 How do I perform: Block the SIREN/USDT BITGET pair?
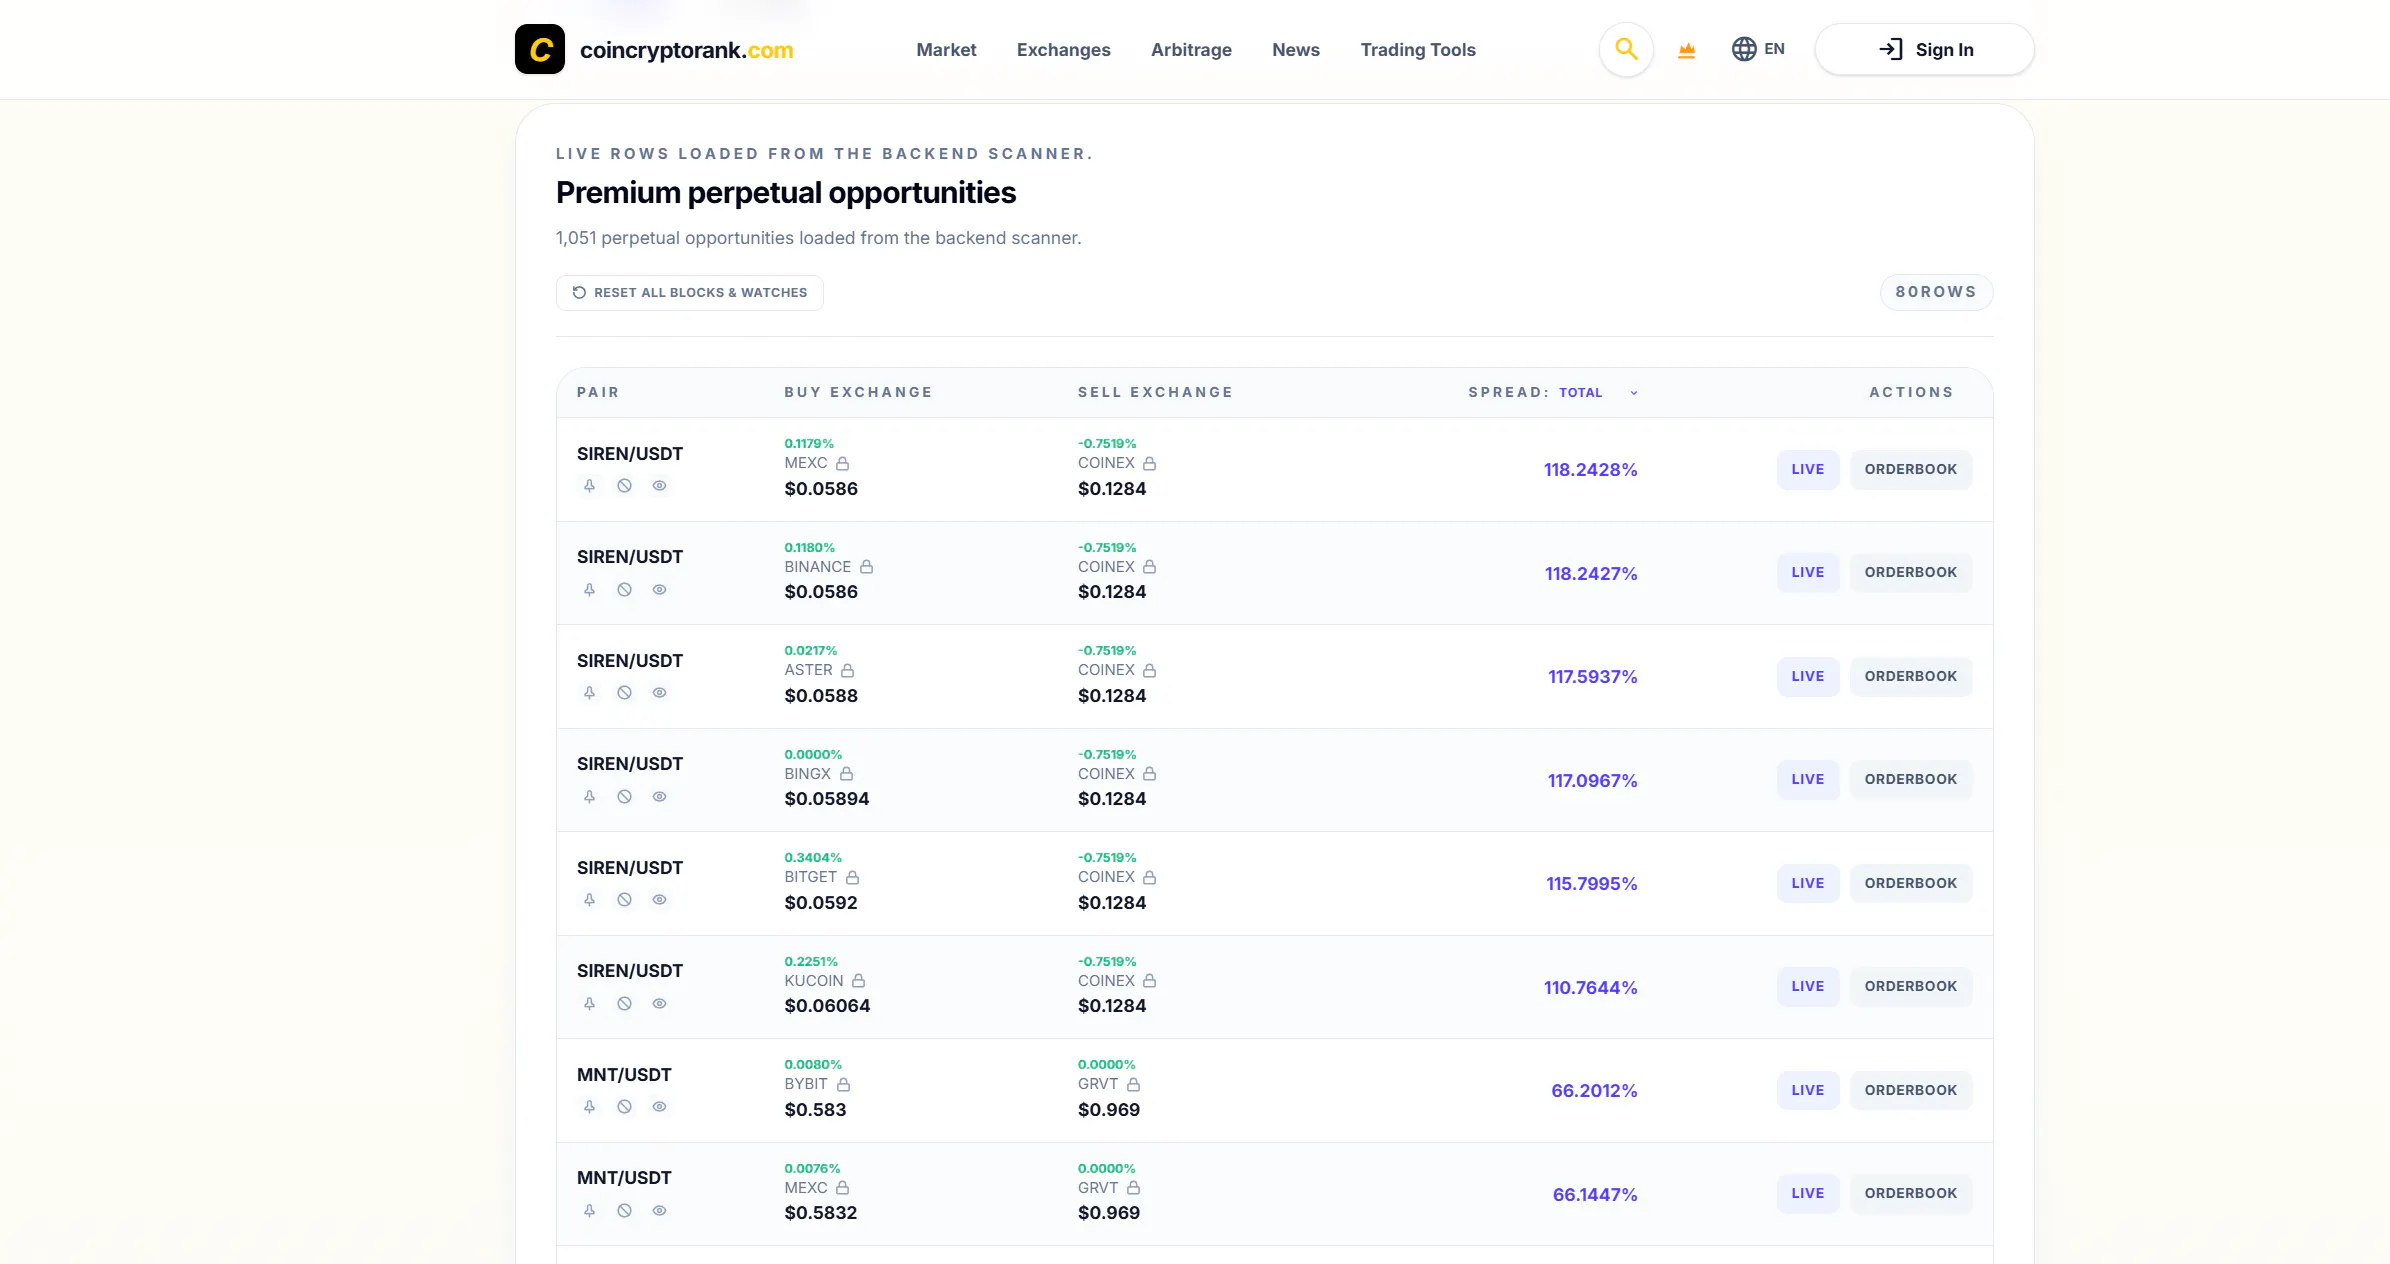coord(624,900)
